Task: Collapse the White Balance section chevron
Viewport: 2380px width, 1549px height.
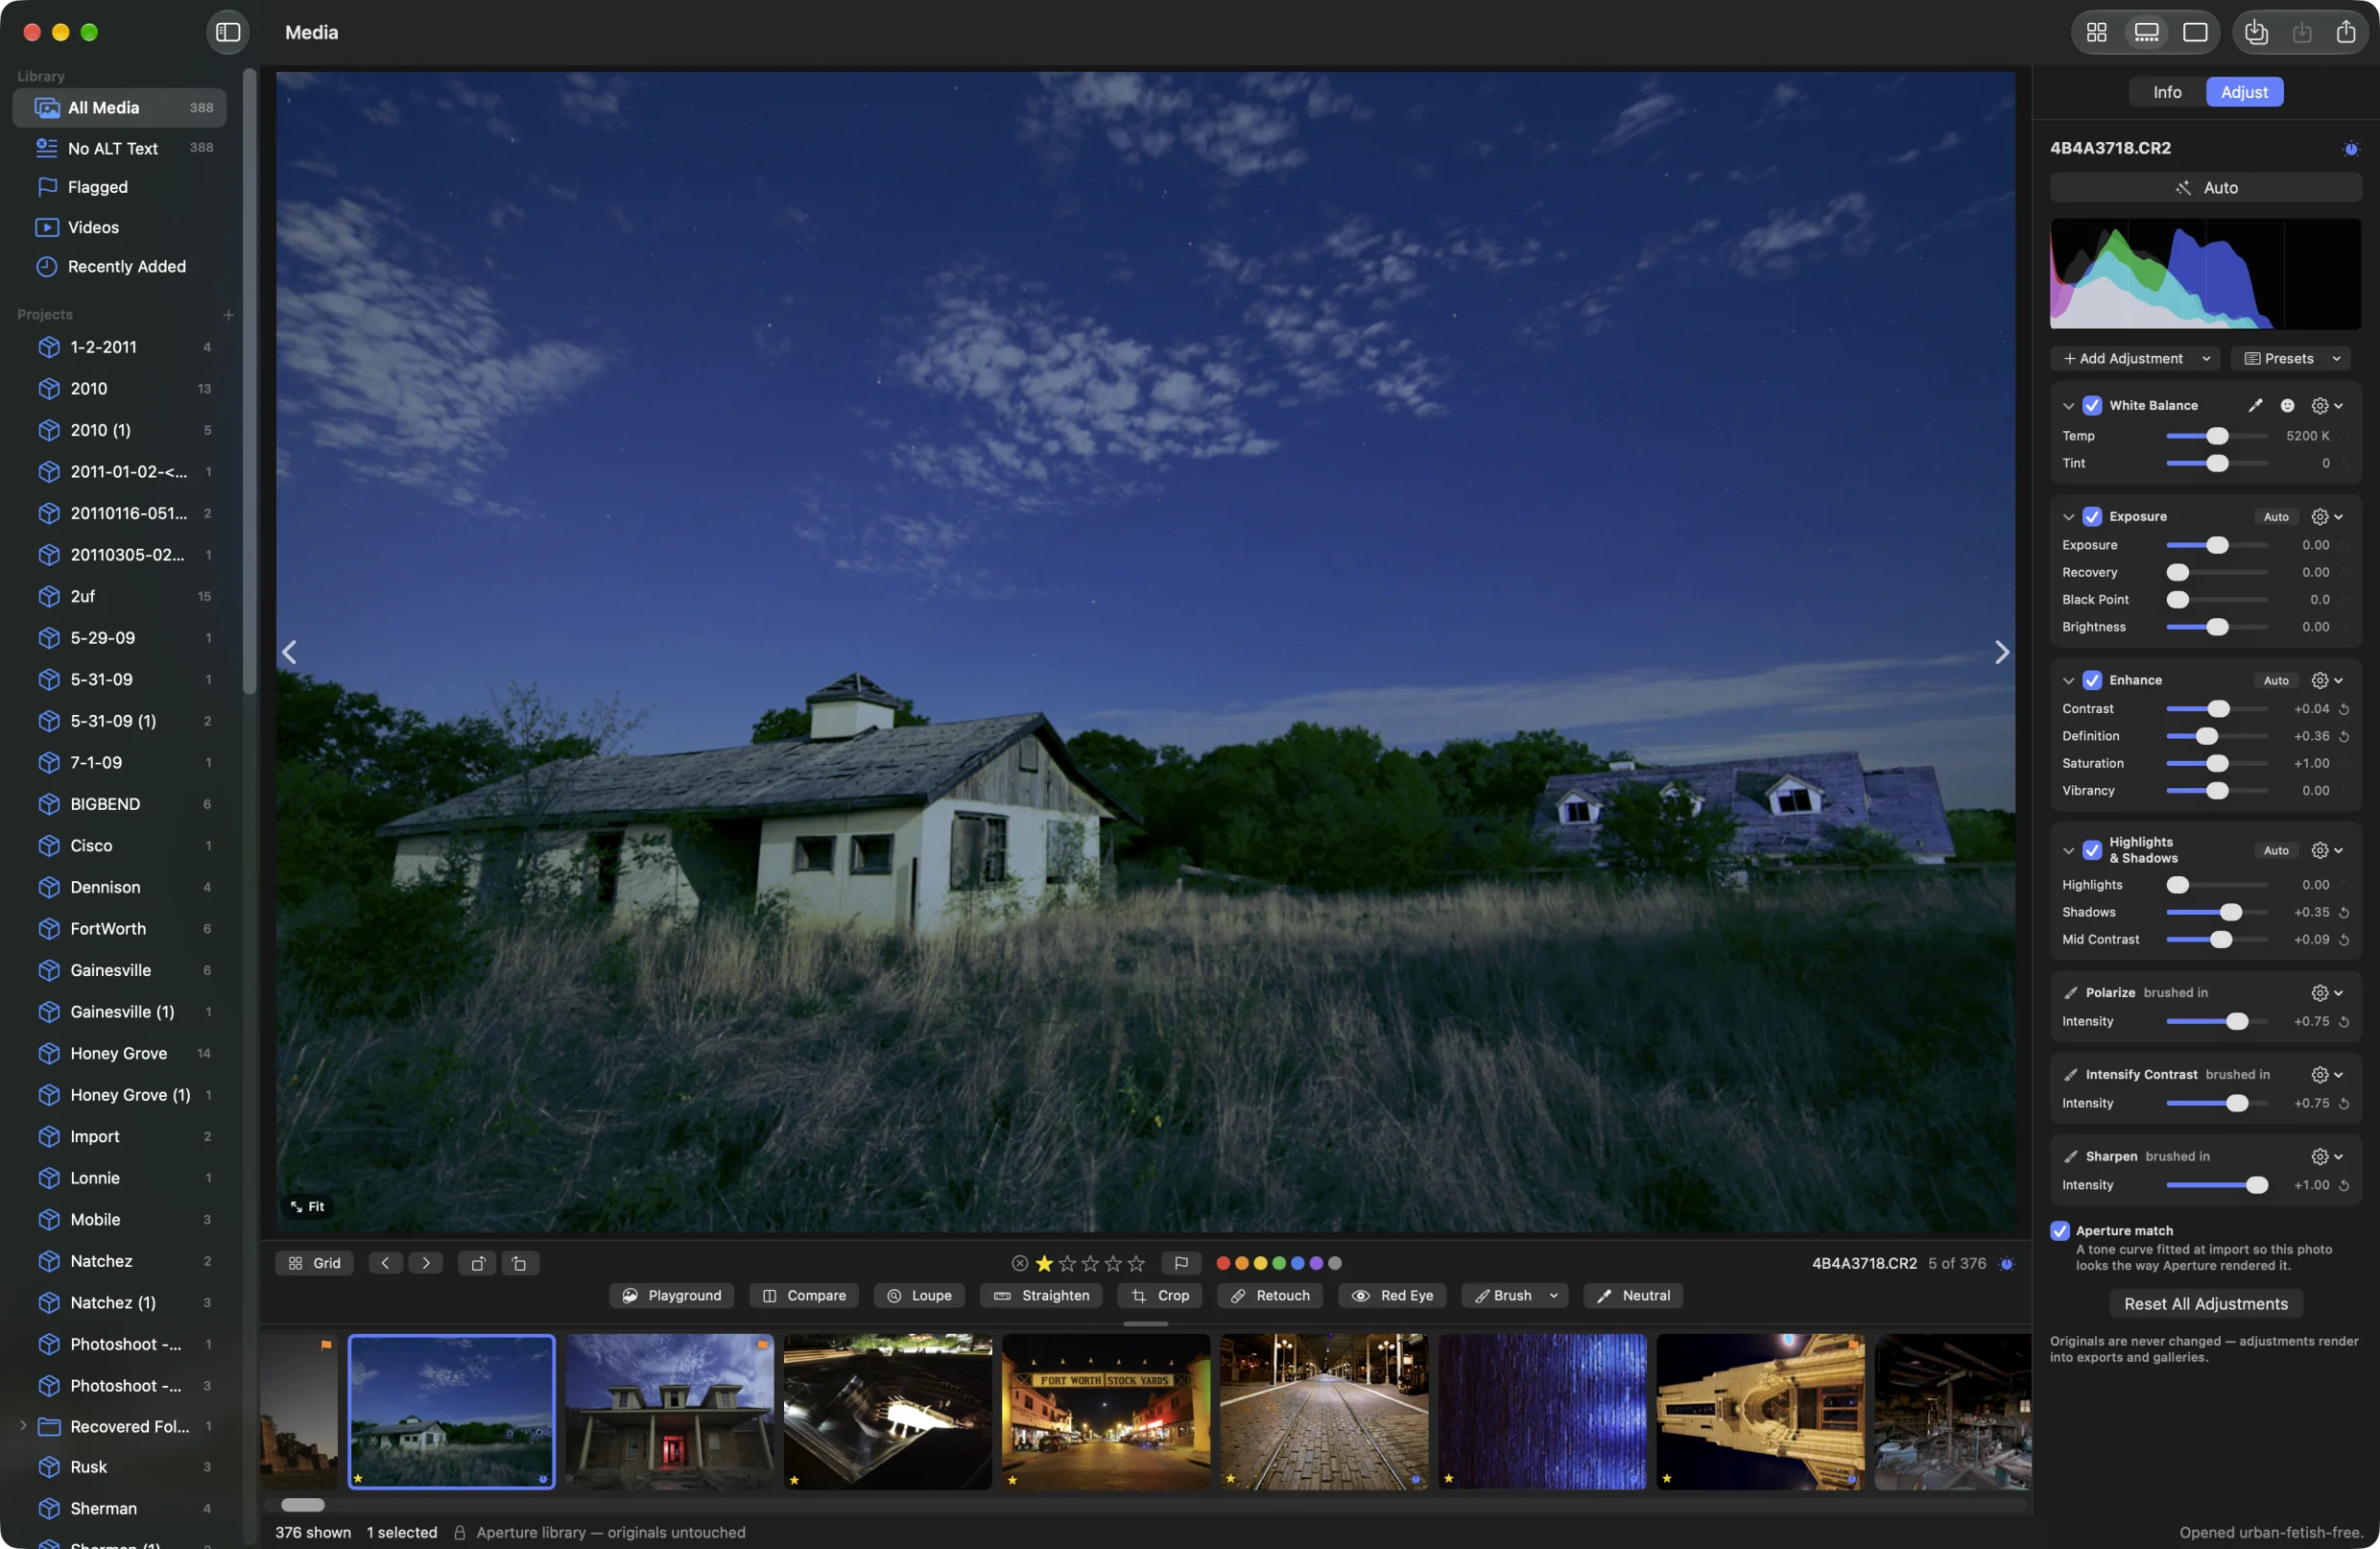Action: 2067,405
